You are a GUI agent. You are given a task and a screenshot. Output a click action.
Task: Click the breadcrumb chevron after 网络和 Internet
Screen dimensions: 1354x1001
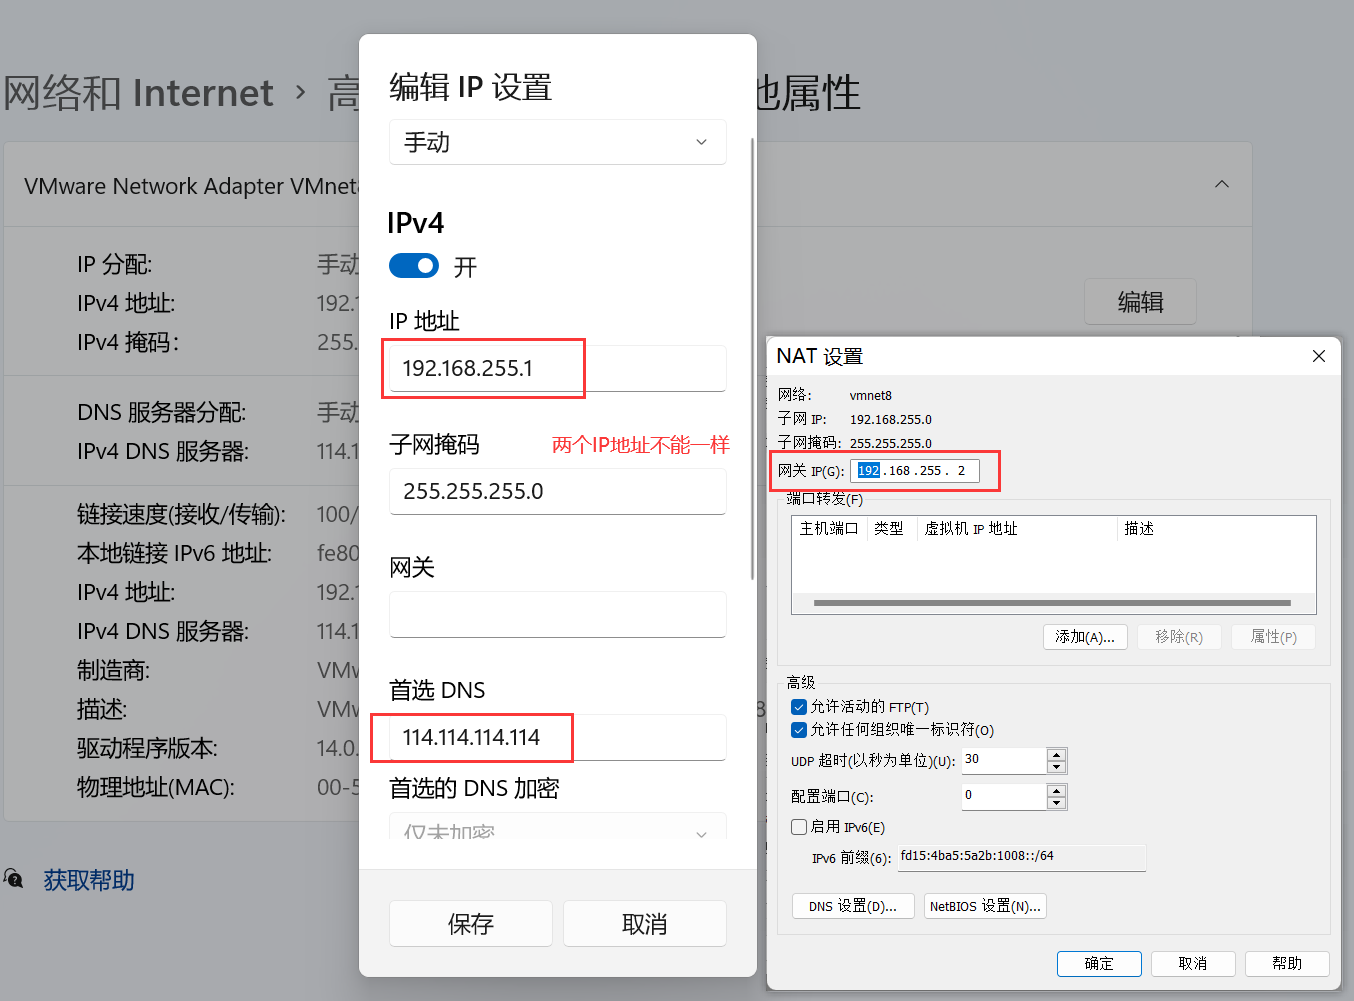(301, 93)
